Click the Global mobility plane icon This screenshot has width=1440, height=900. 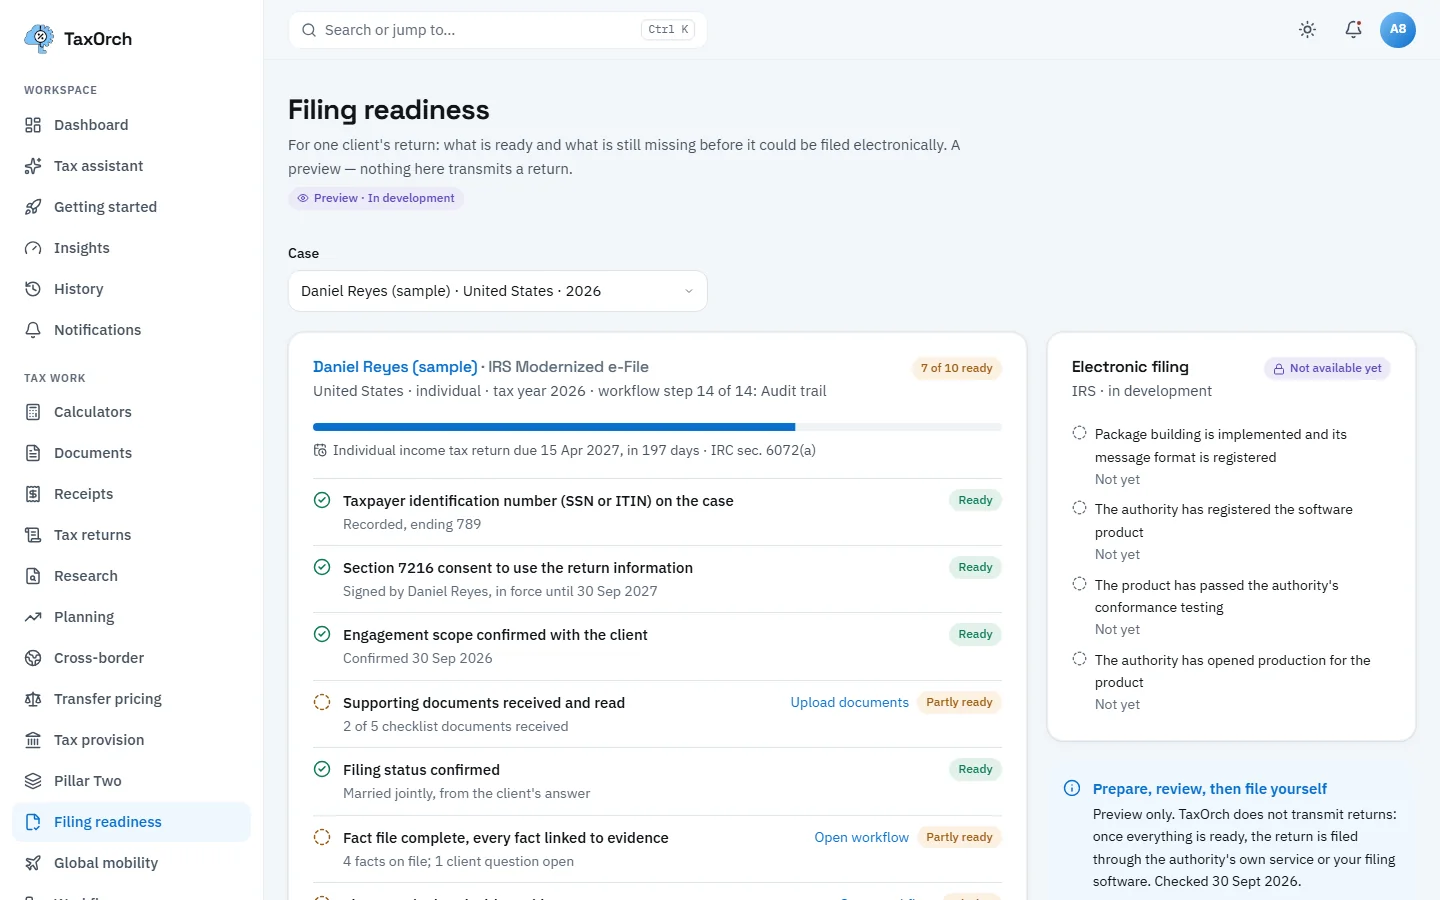(33, 863)
